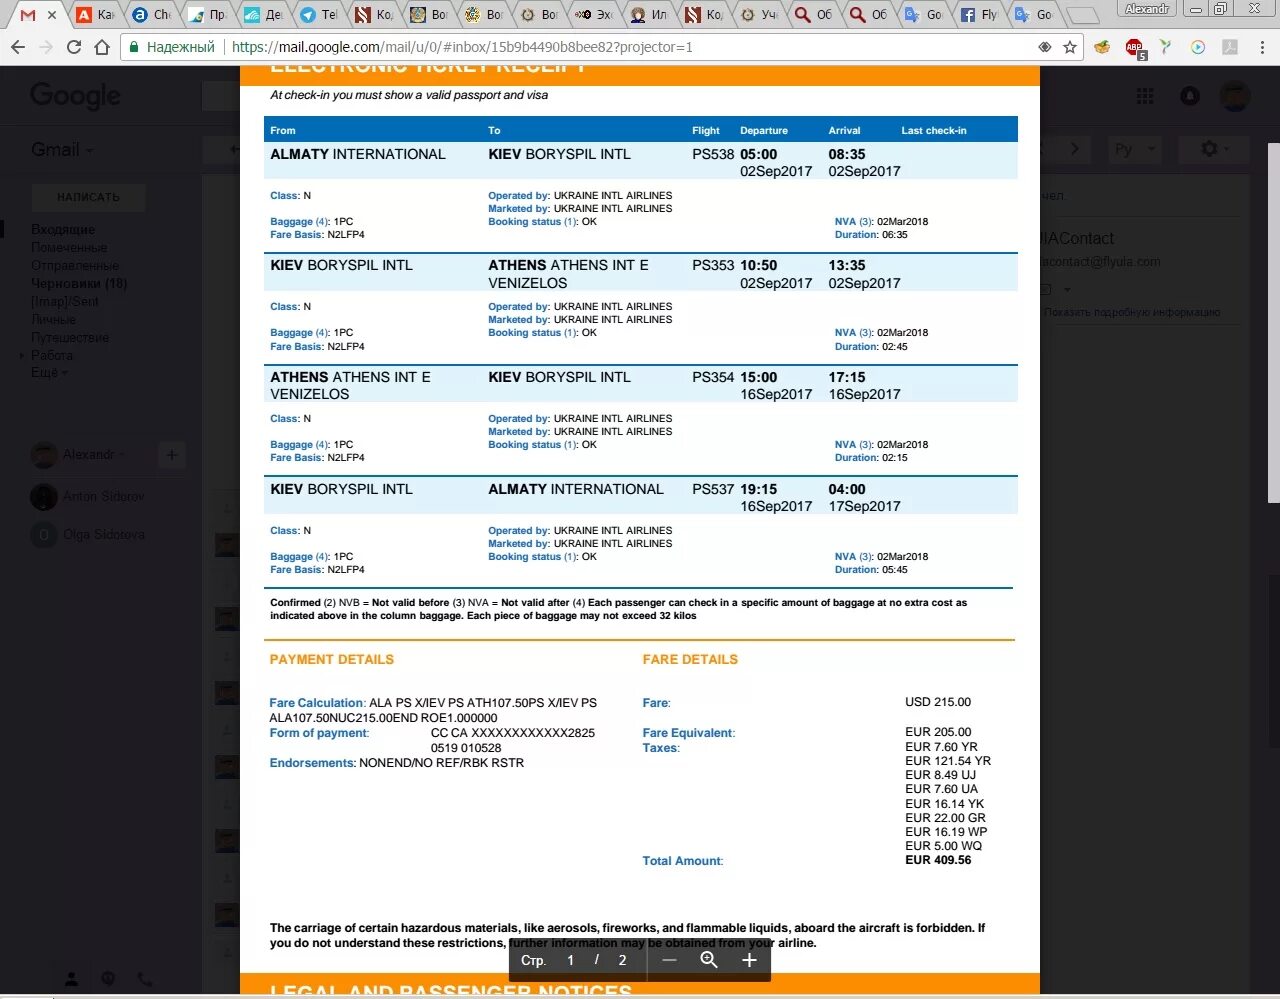Image resolution: width=1280 pixels, height=999 pixels.
Task: Open chat with Anton Sidorov
Action: point(103,497)
